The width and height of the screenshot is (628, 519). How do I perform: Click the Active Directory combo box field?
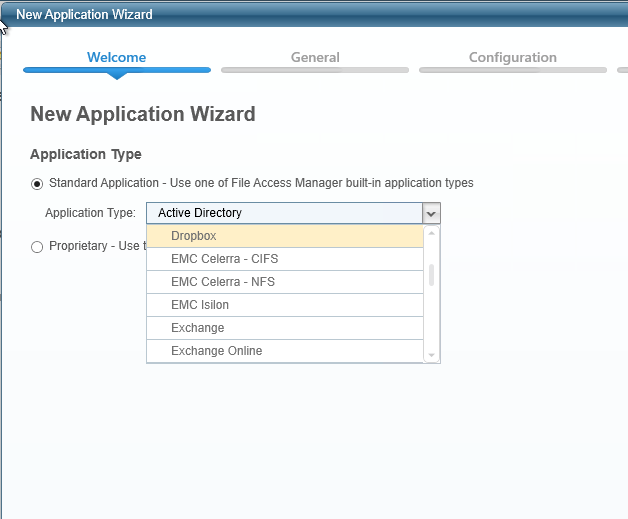pos(284,213)
